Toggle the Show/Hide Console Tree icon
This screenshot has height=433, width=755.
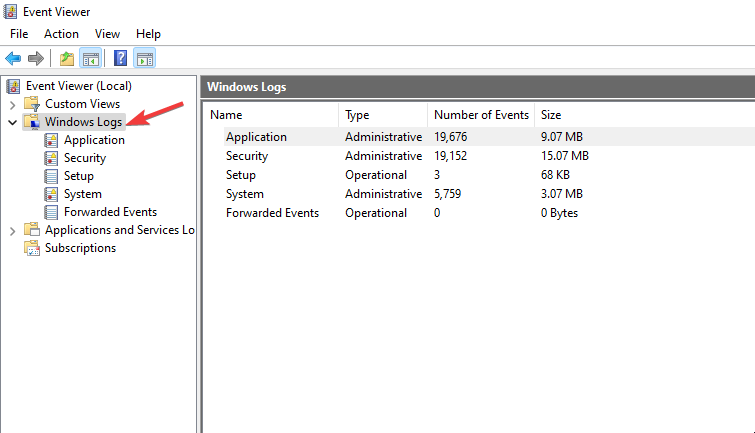(90, 59)
